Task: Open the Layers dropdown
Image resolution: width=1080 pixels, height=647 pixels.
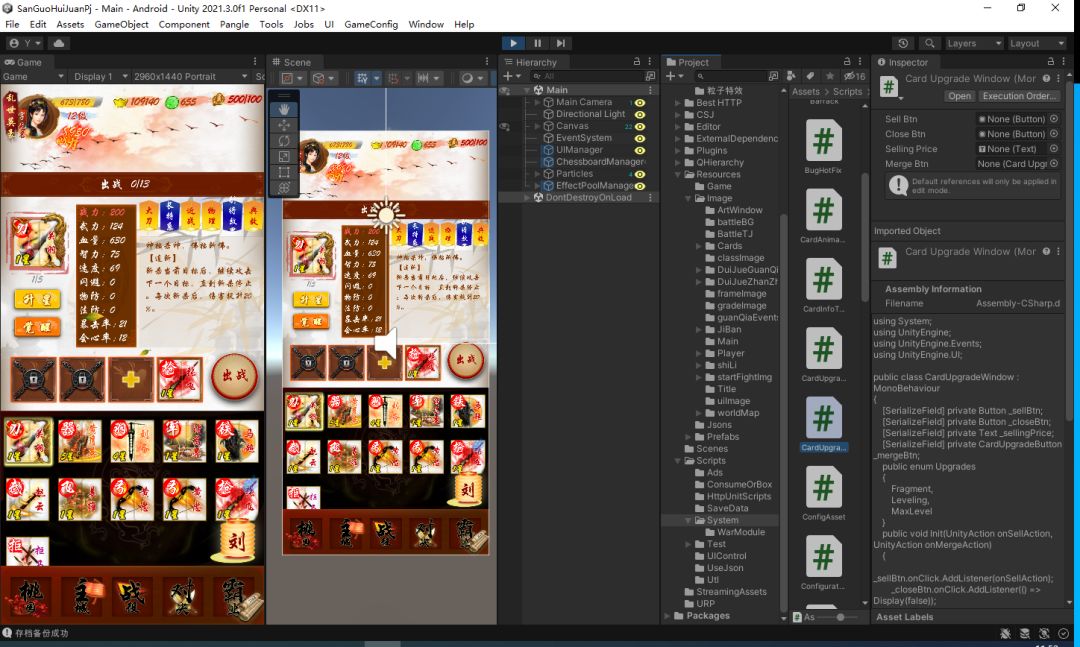Action: [973, 43]
